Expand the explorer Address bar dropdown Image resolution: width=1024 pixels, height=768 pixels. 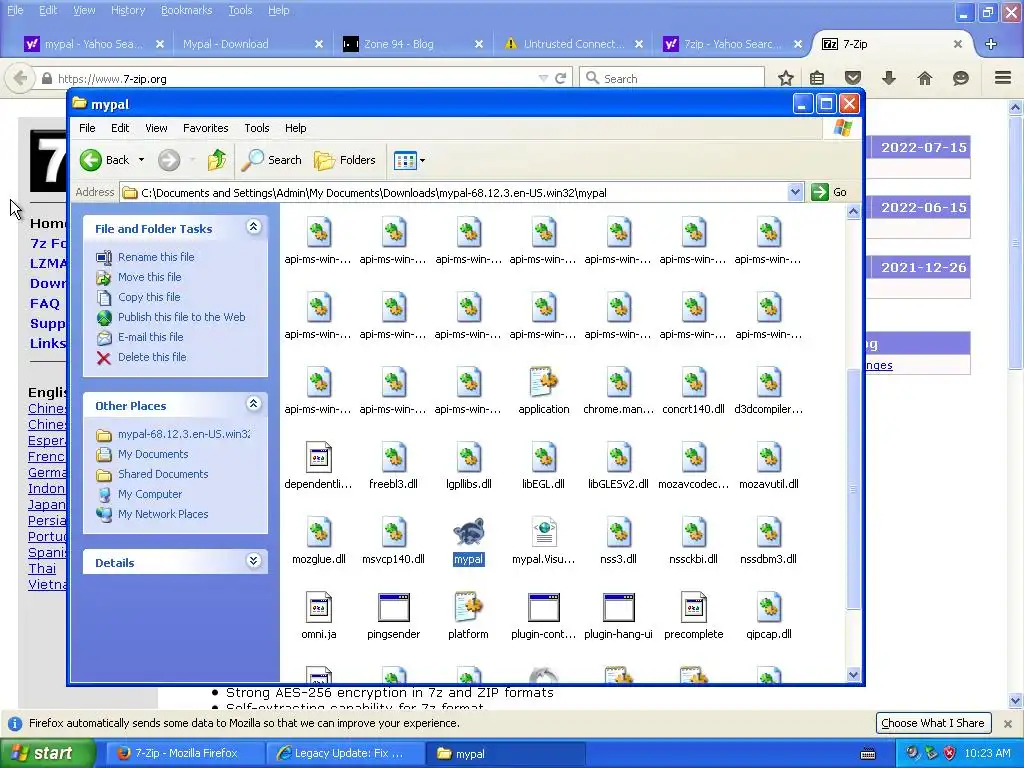(x=795, y=192)
